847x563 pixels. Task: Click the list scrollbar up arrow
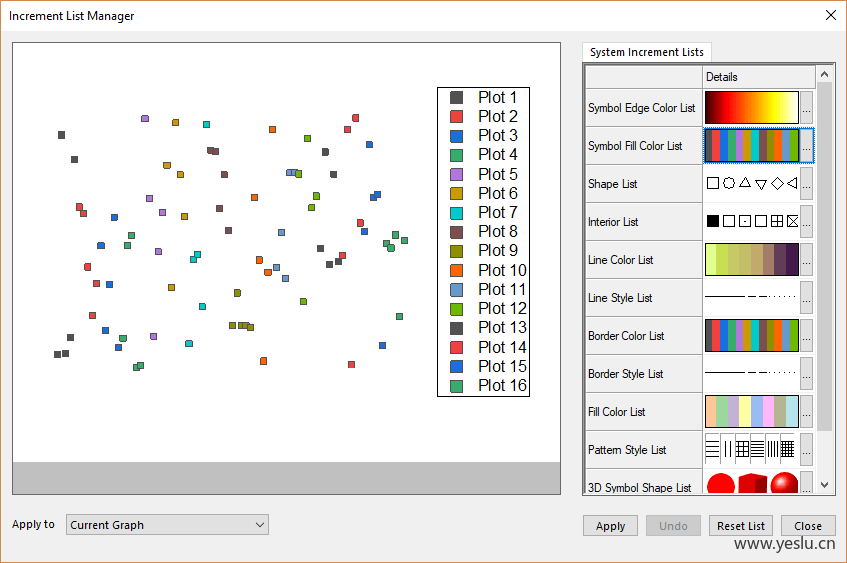tap(824, 74)
